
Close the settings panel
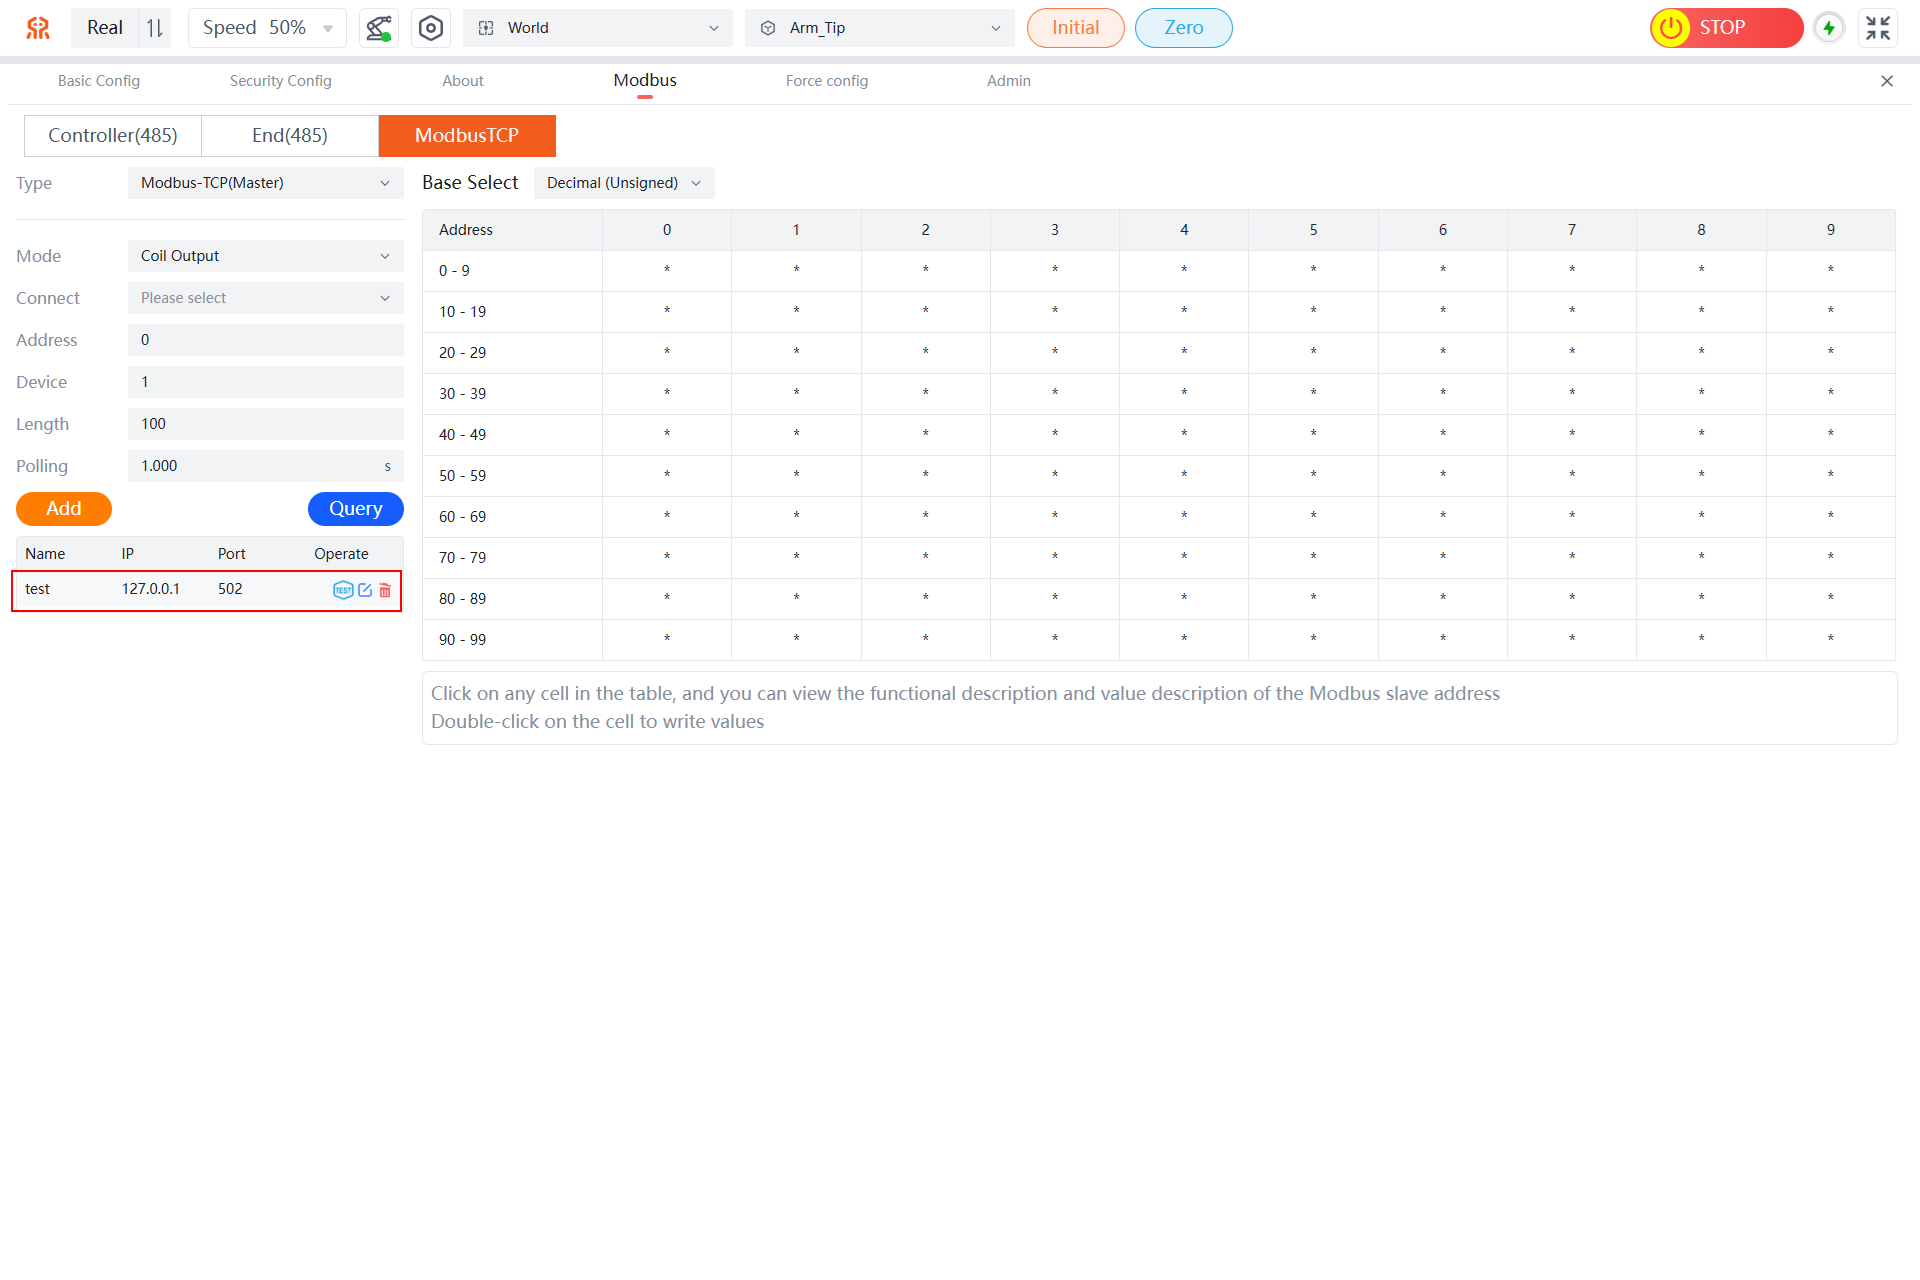1887,81
